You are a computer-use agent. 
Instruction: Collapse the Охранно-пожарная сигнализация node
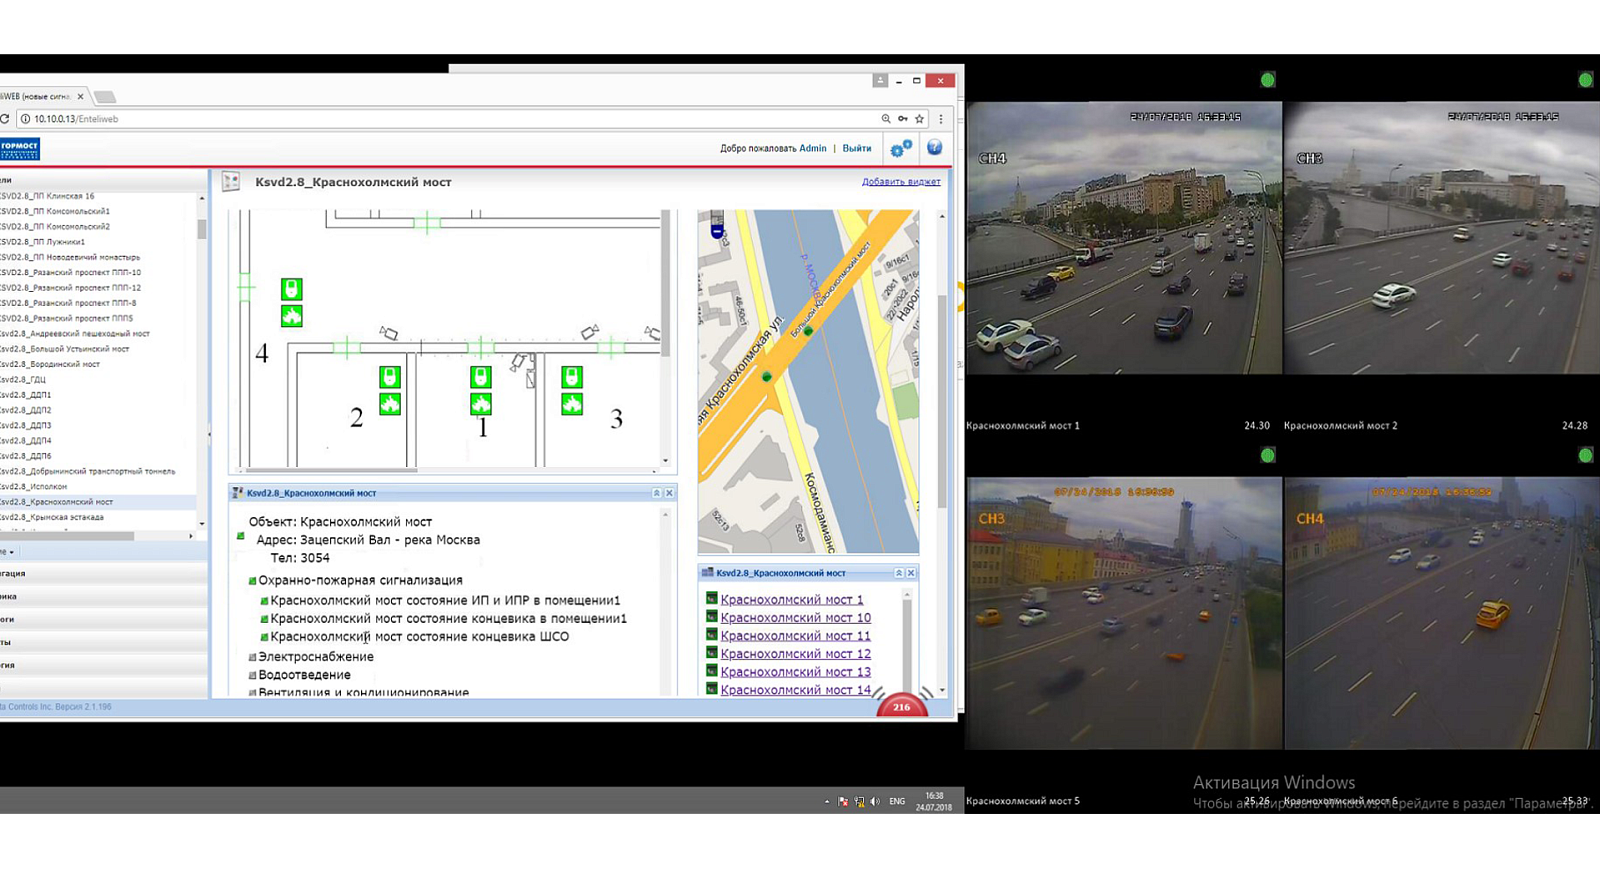[252, 581]
